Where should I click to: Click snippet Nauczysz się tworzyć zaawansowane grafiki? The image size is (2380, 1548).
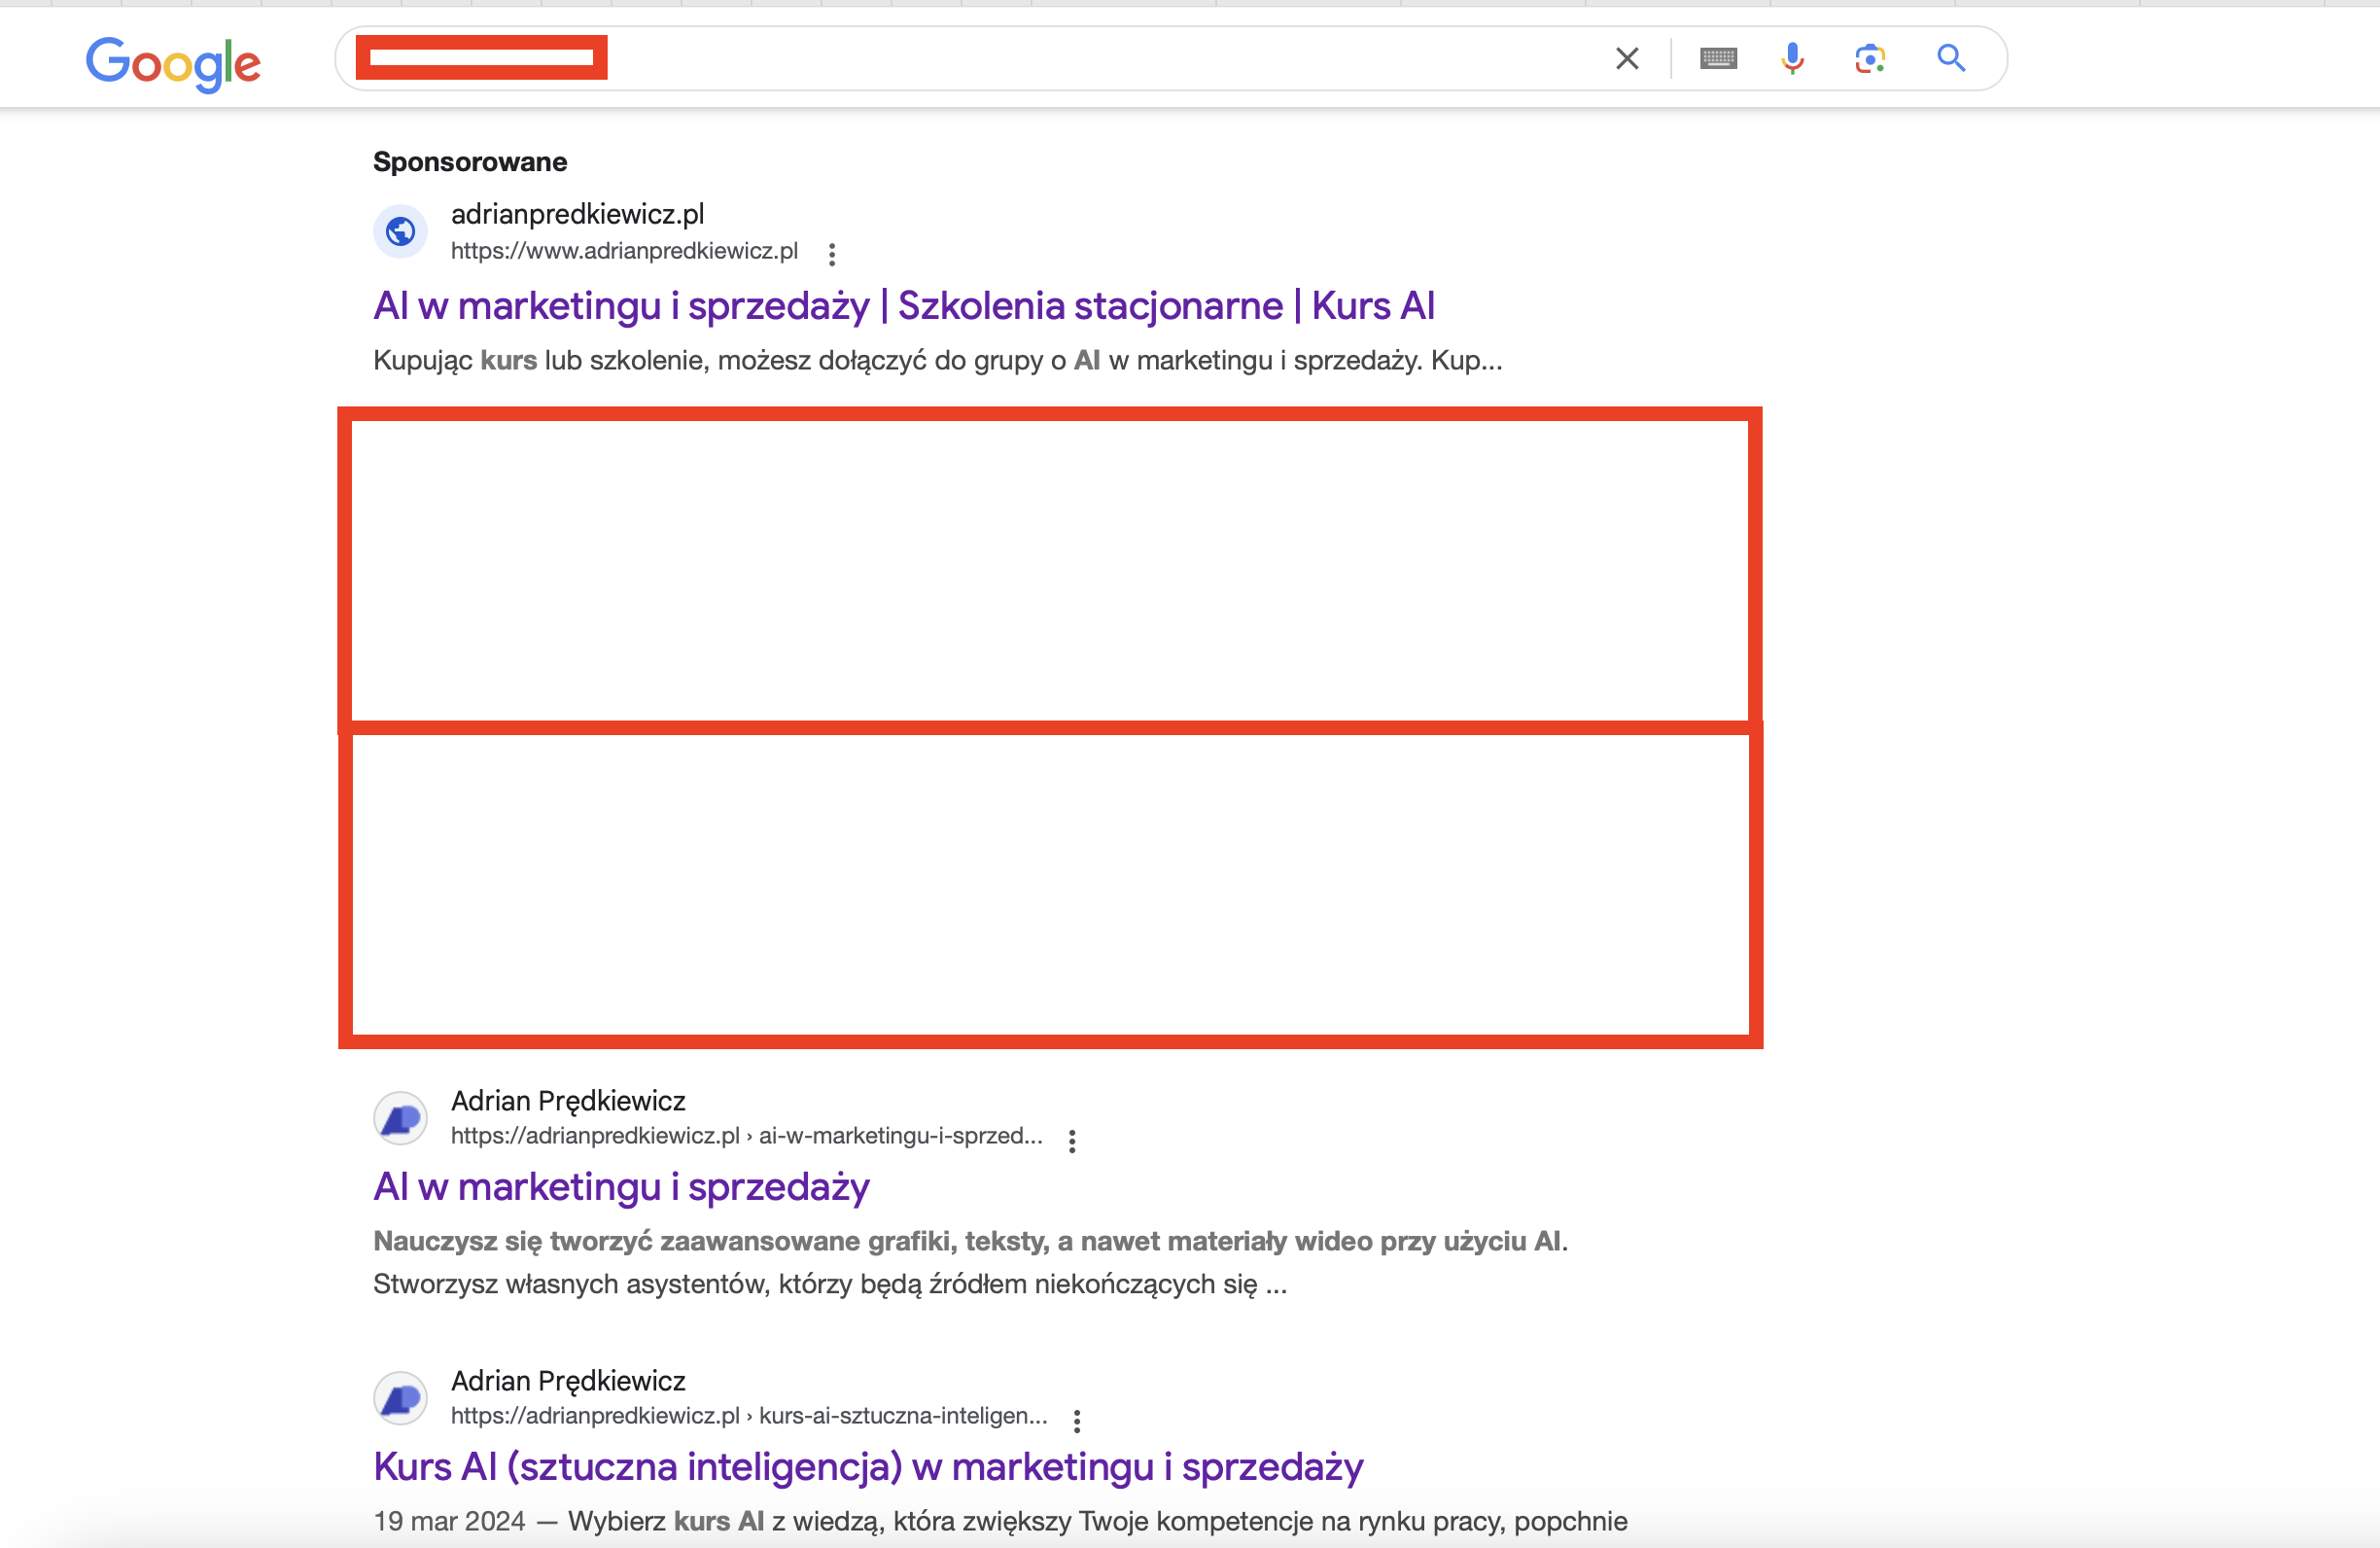point(970,1242)
